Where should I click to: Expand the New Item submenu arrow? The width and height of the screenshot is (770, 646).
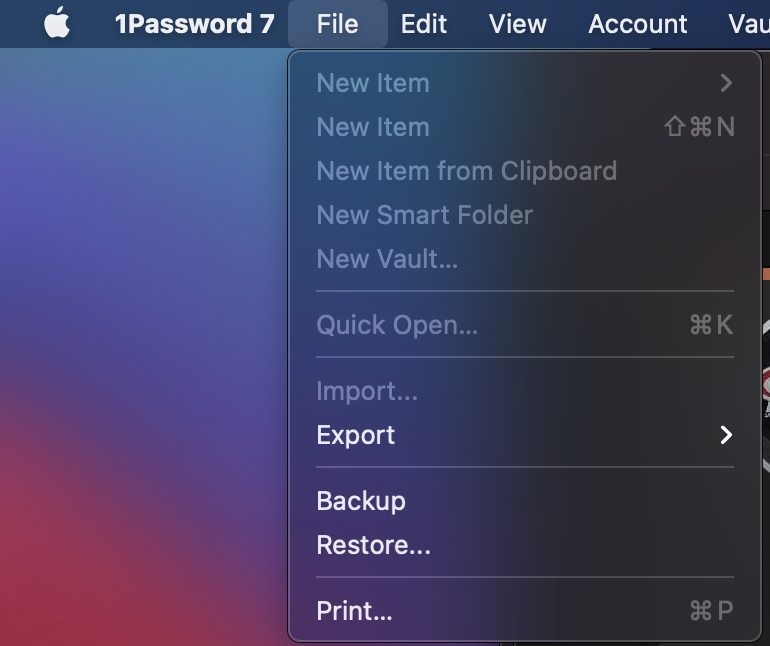coord(726,83)
